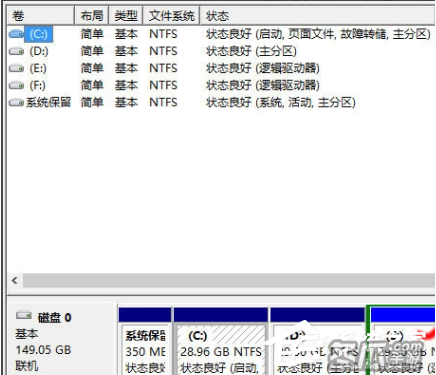Viewport: 436px width, 375px height.
Task: Click the 磁盘 0 基本 149.05 GB label
Action: 43,342
